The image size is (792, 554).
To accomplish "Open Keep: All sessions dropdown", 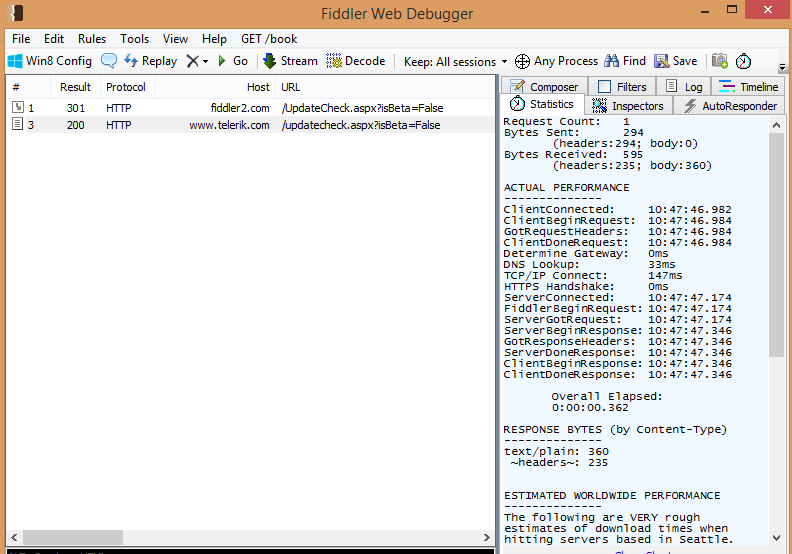I will coord(455,62).
